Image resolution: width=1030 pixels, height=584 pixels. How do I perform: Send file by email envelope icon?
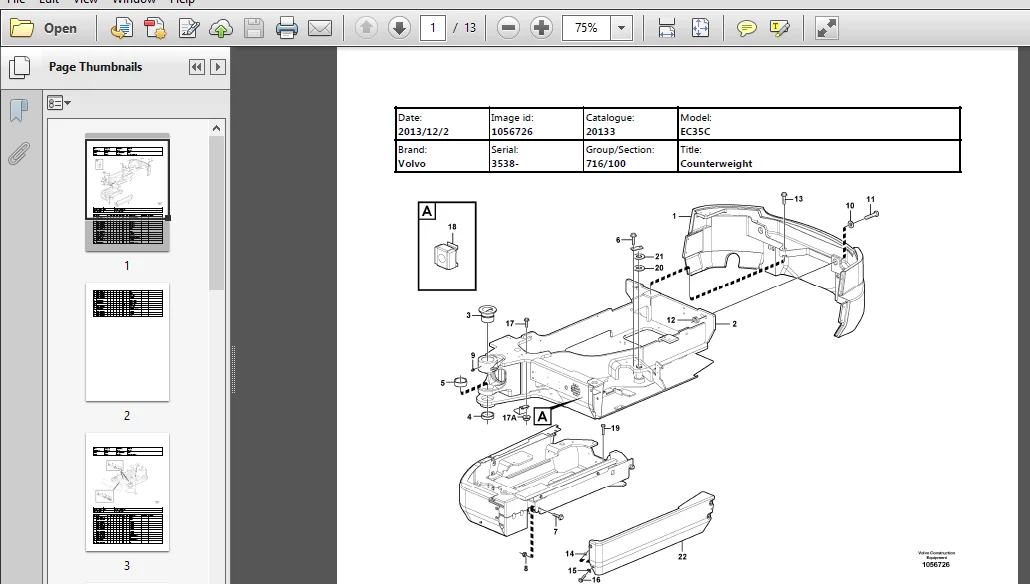320,28
